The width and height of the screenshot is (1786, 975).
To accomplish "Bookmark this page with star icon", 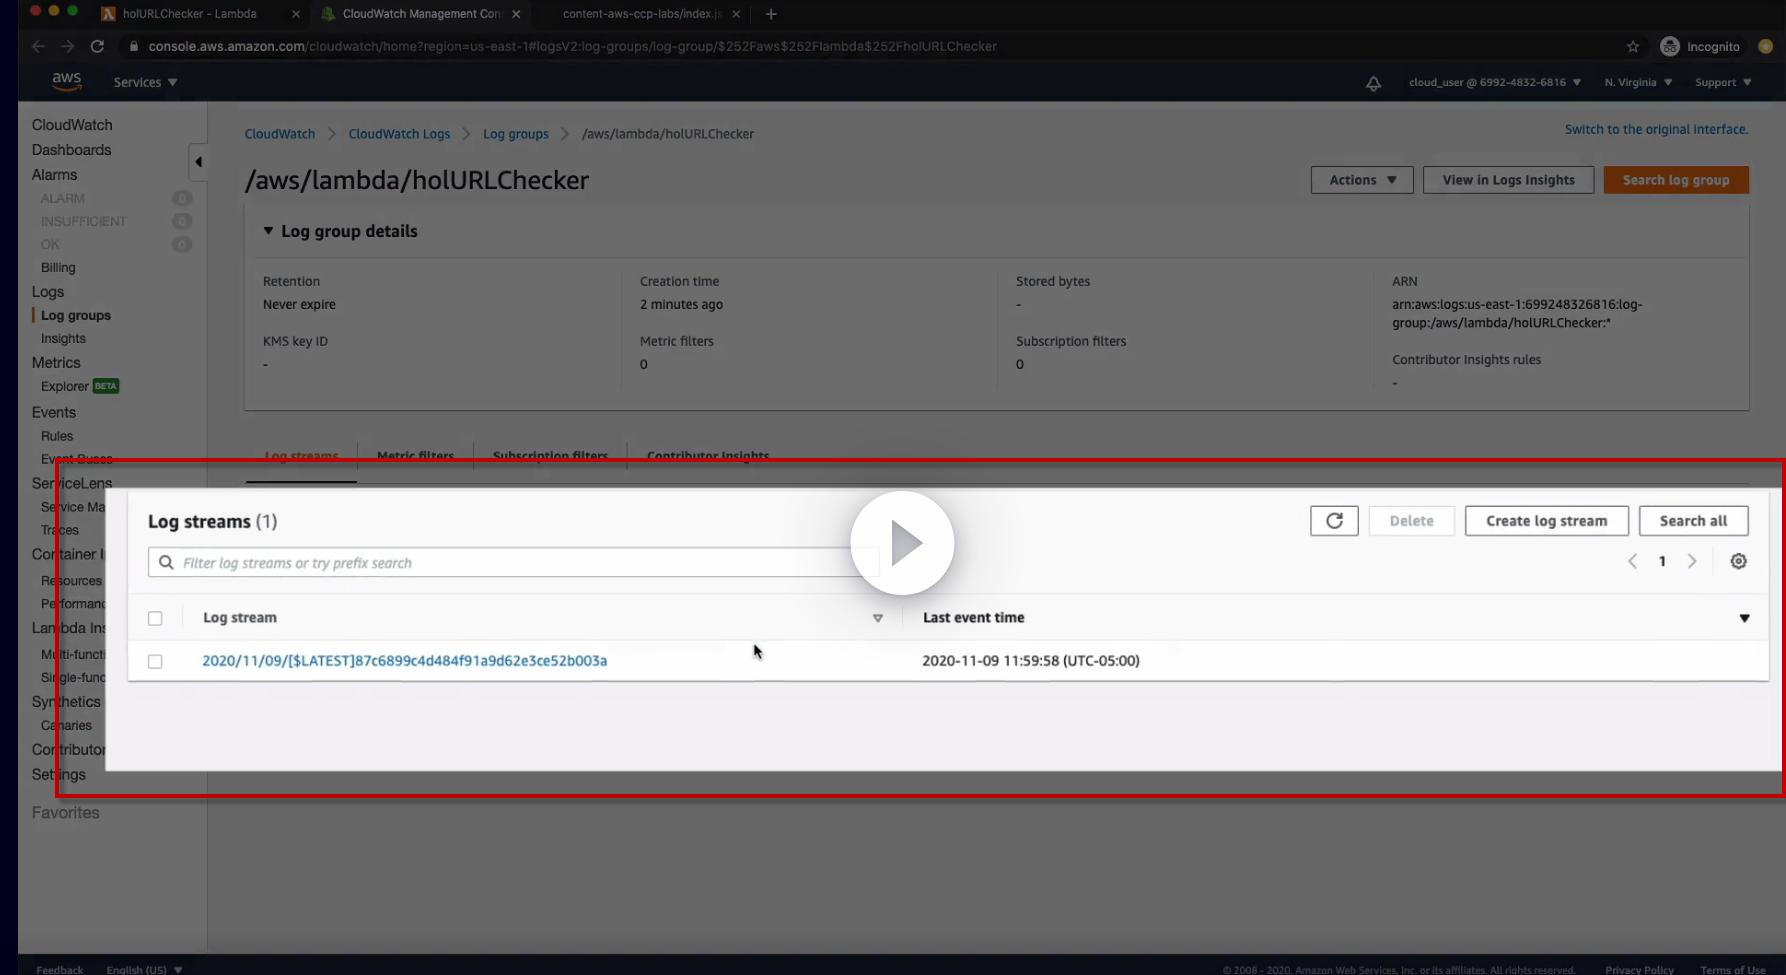I will coord(1633,46).
